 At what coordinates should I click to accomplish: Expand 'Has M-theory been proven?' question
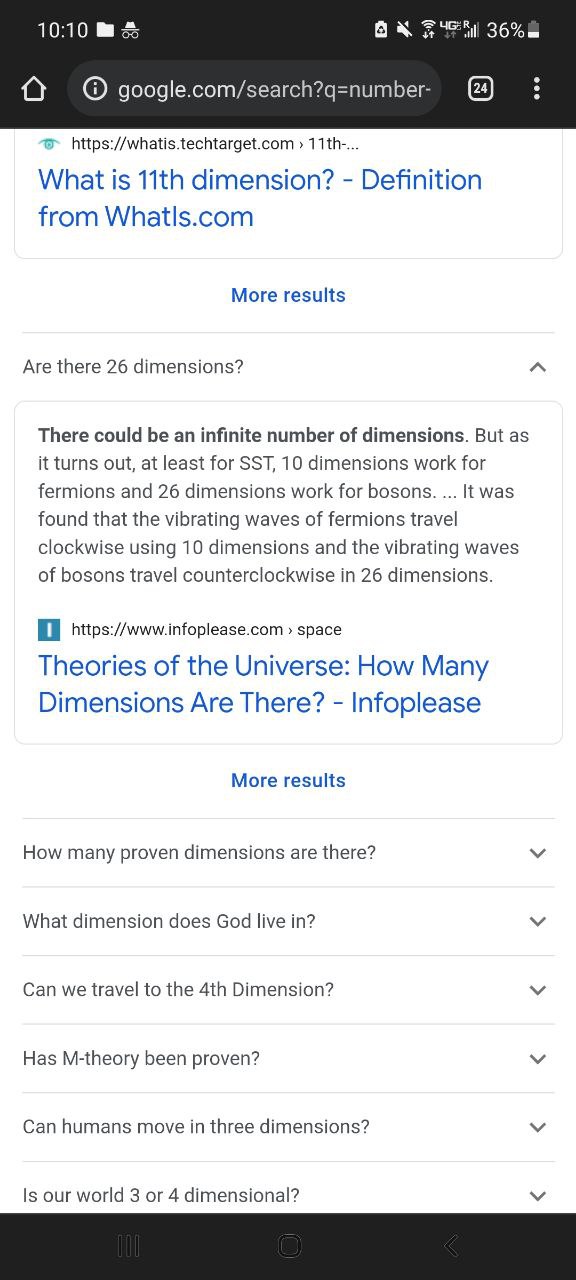click(x=288, y=1058)
